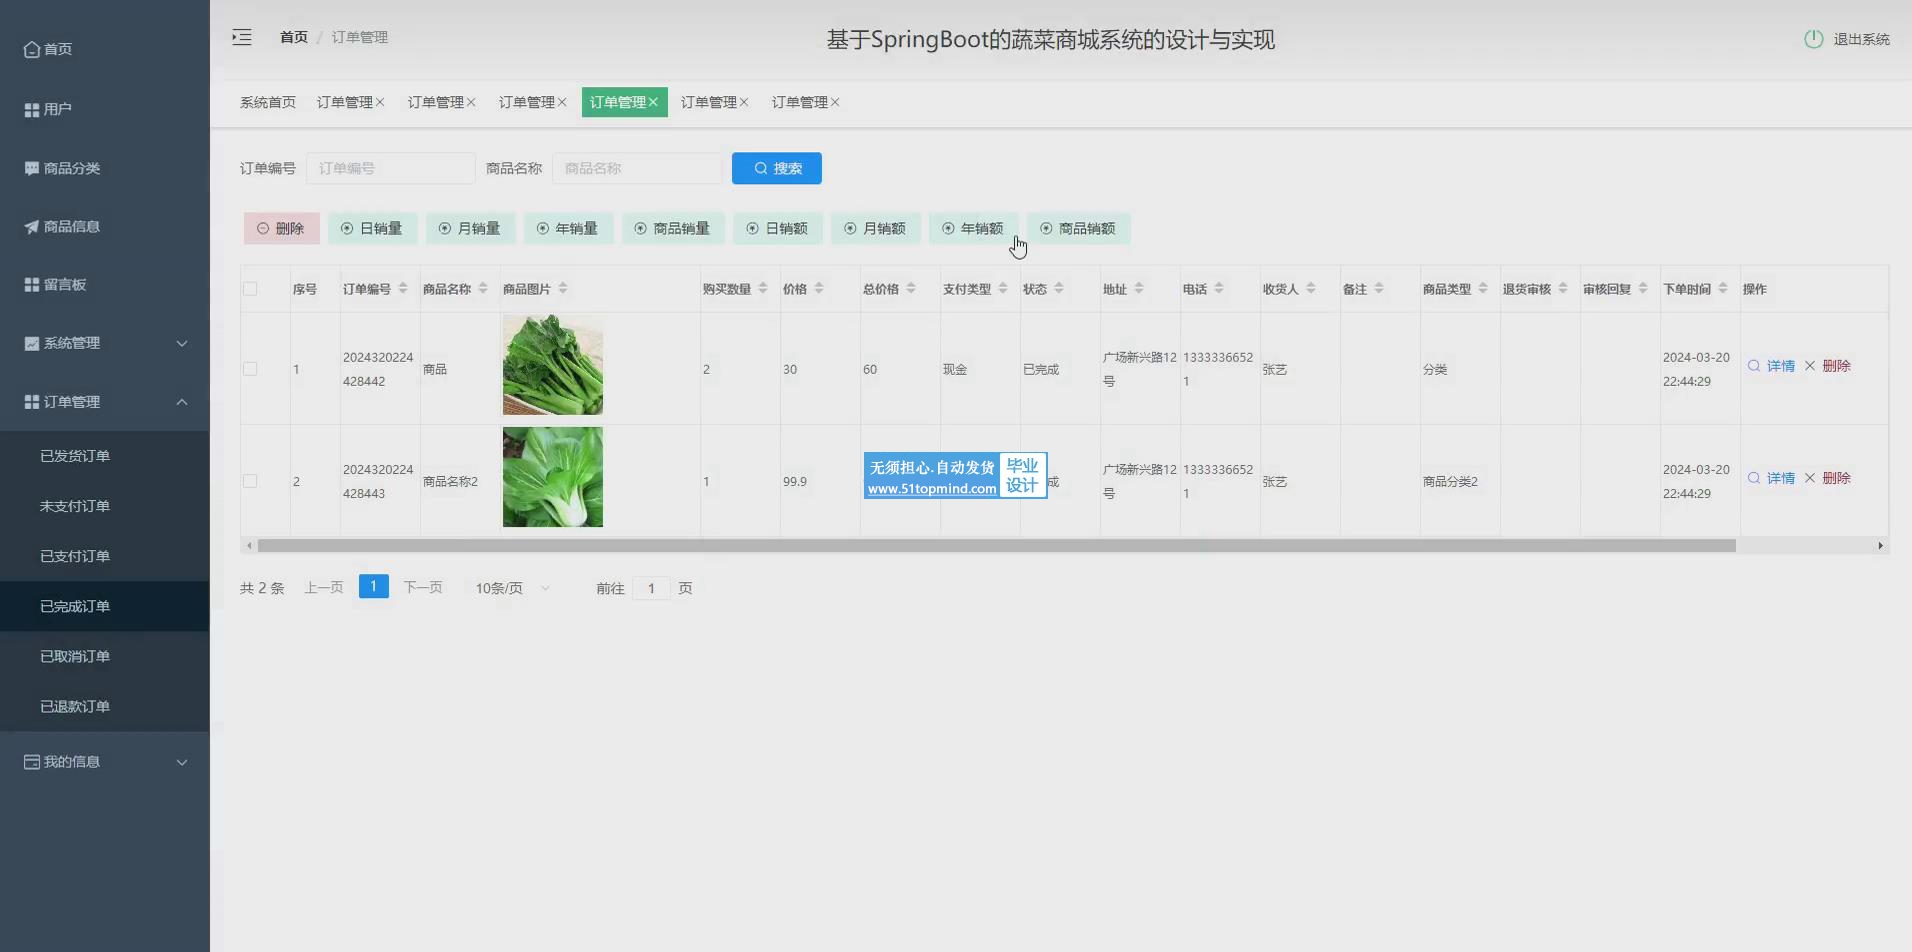Click the blue 搜索 button

[777, 168]
